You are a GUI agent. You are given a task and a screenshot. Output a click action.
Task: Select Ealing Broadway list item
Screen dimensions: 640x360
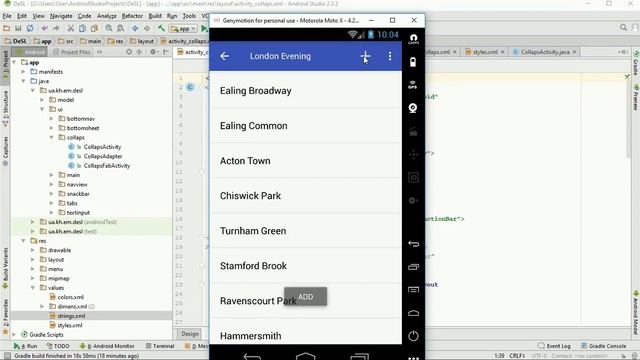(x=305, y=91)
